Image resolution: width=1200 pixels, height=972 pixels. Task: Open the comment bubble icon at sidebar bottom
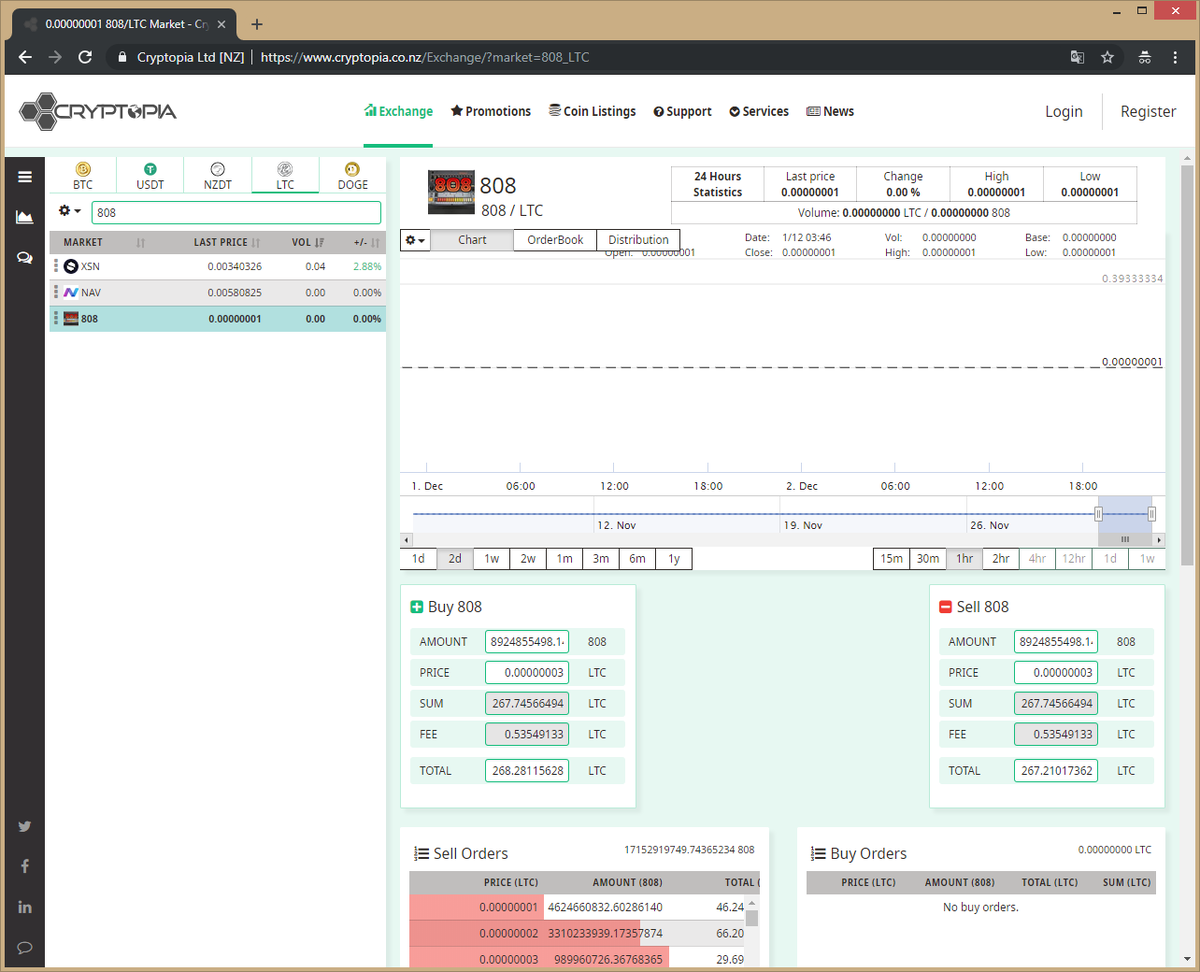coord(25,947)
